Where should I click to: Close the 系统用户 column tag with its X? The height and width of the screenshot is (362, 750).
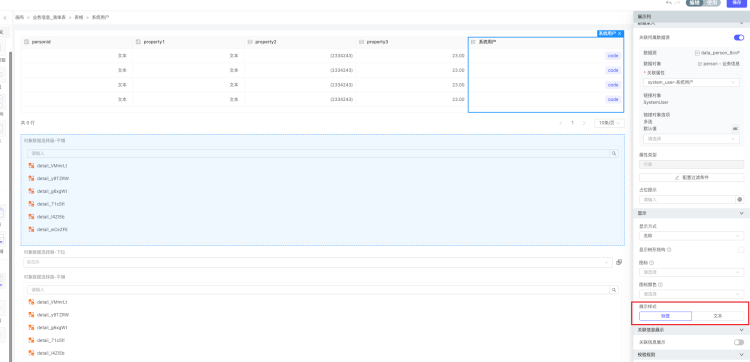point(620,33)
